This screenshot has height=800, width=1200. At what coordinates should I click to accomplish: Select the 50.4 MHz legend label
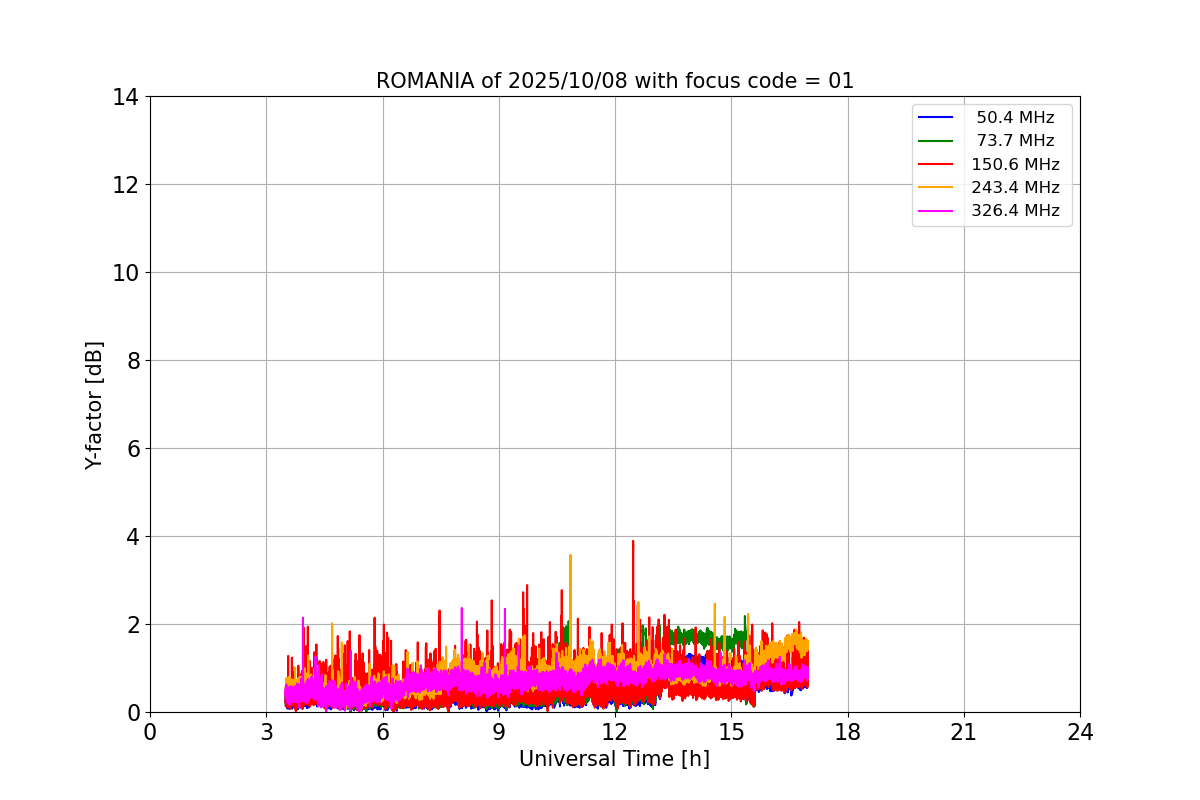click(1015, 118)
